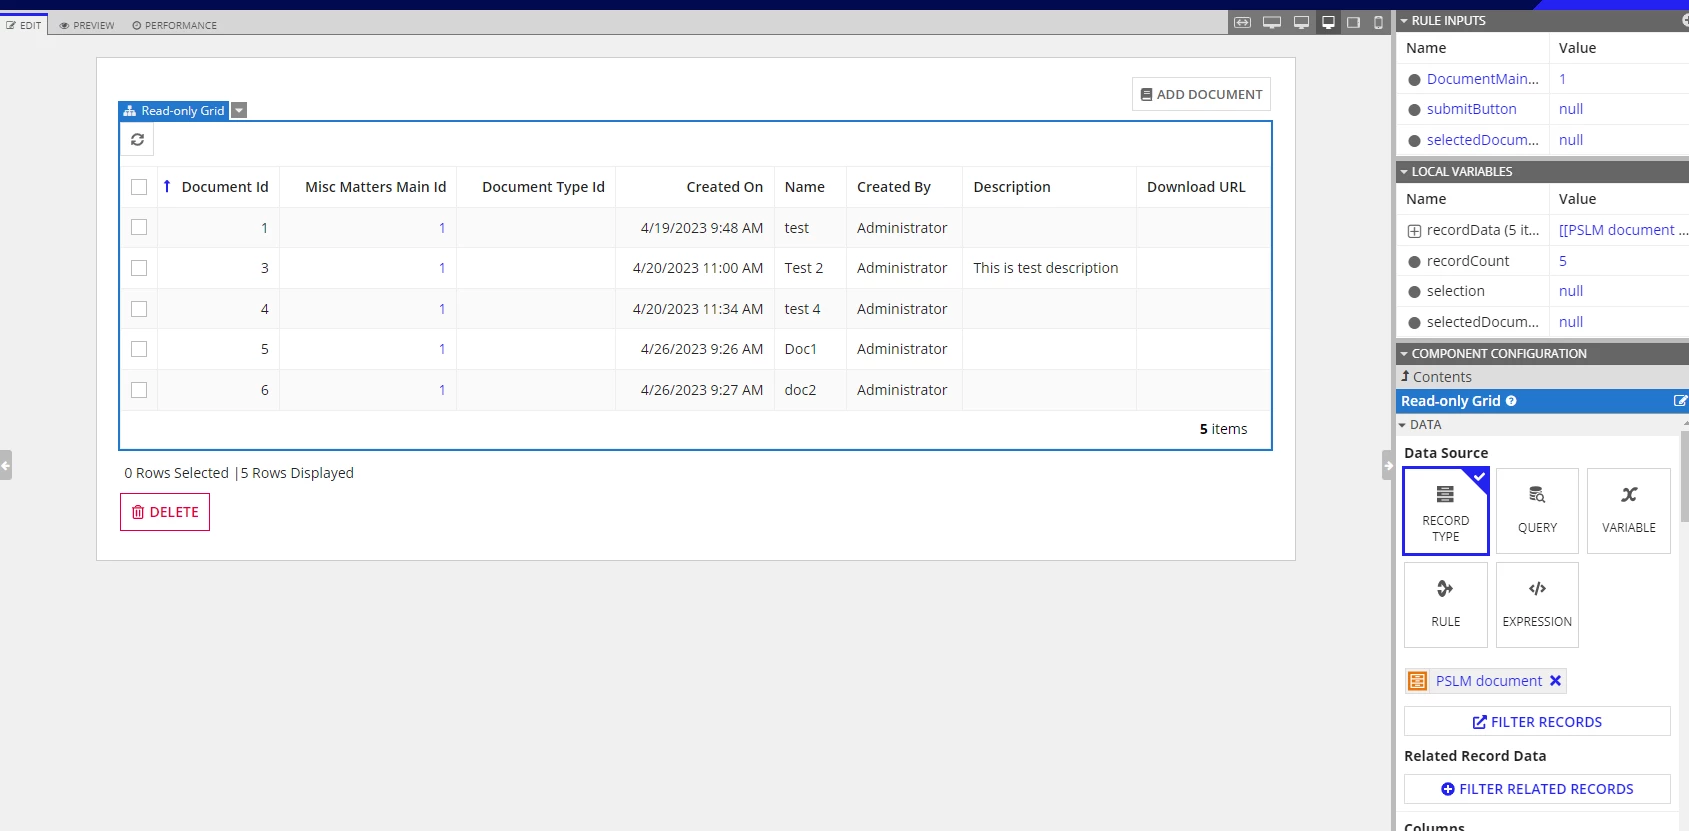Click the Download URL column header
This screenshot has height=831, width=1689.
click(1196, 187)
